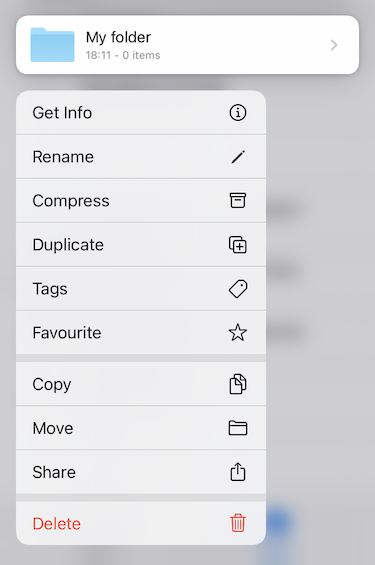Click the Favourite star icon
The height and width of the screenshot is (565, 375).
(238, 332)
